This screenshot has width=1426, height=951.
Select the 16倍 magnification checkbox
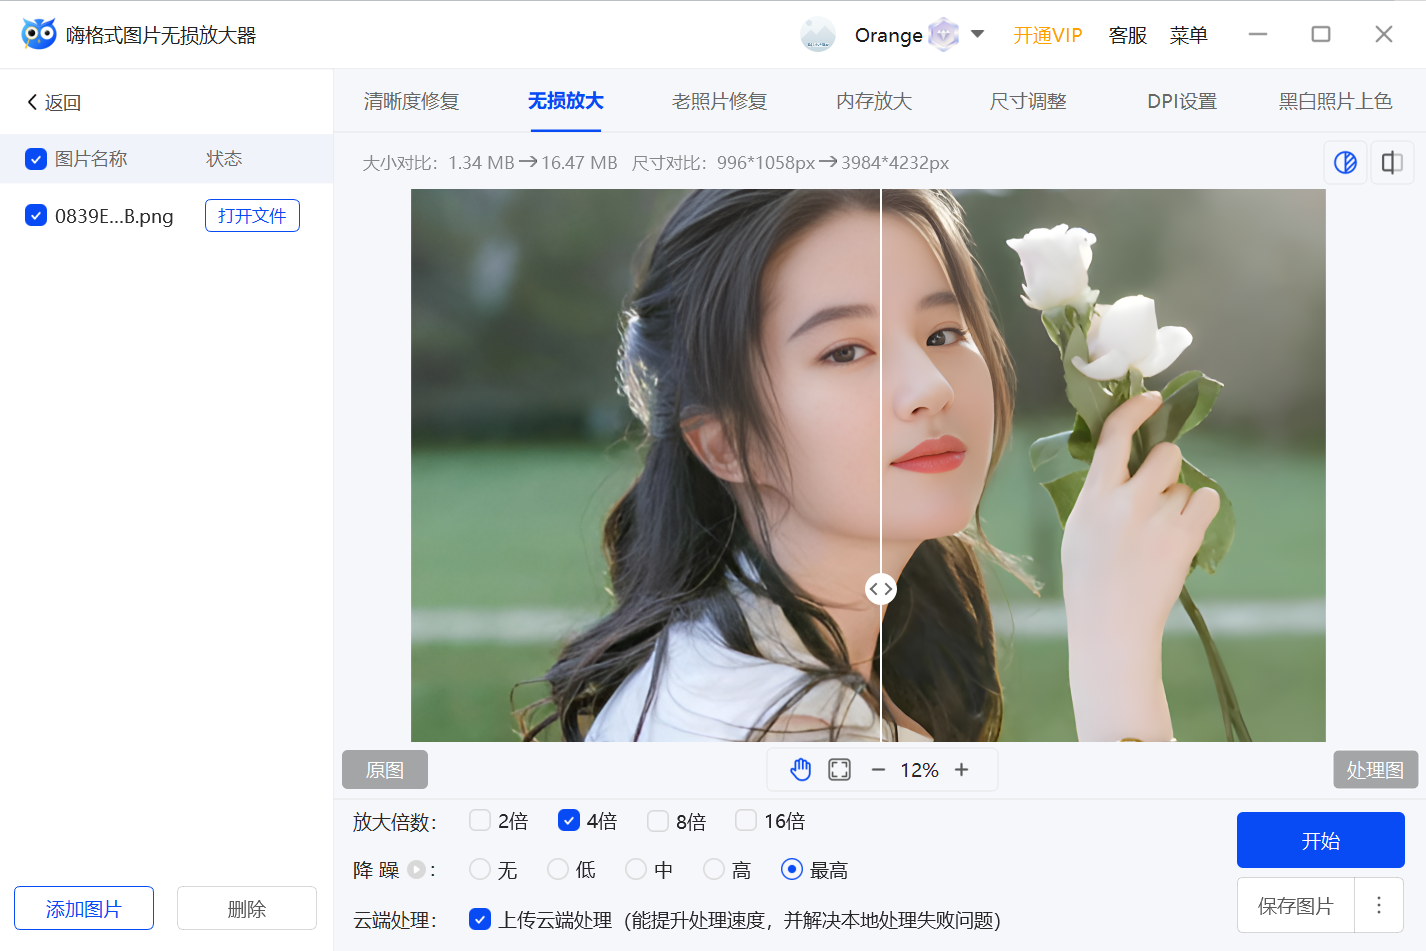pos(746,821)
